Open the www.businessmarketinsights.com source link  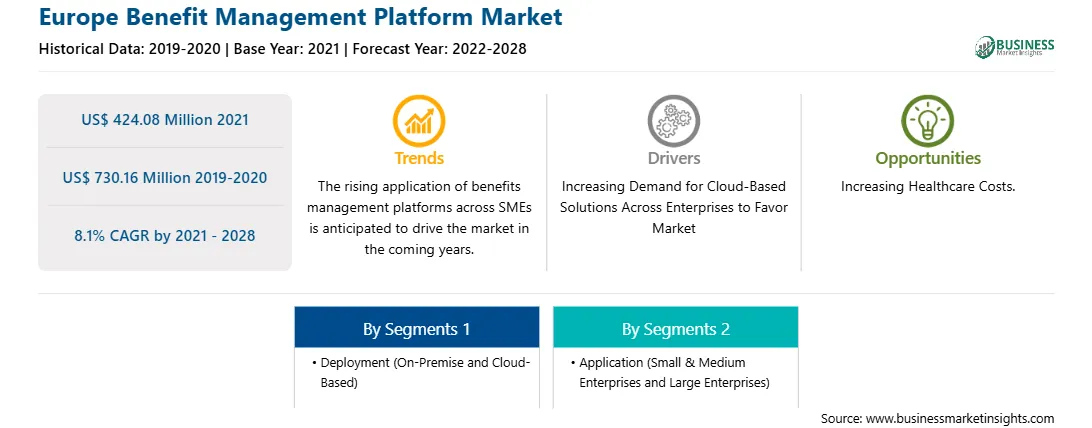(x=960, y=418)
